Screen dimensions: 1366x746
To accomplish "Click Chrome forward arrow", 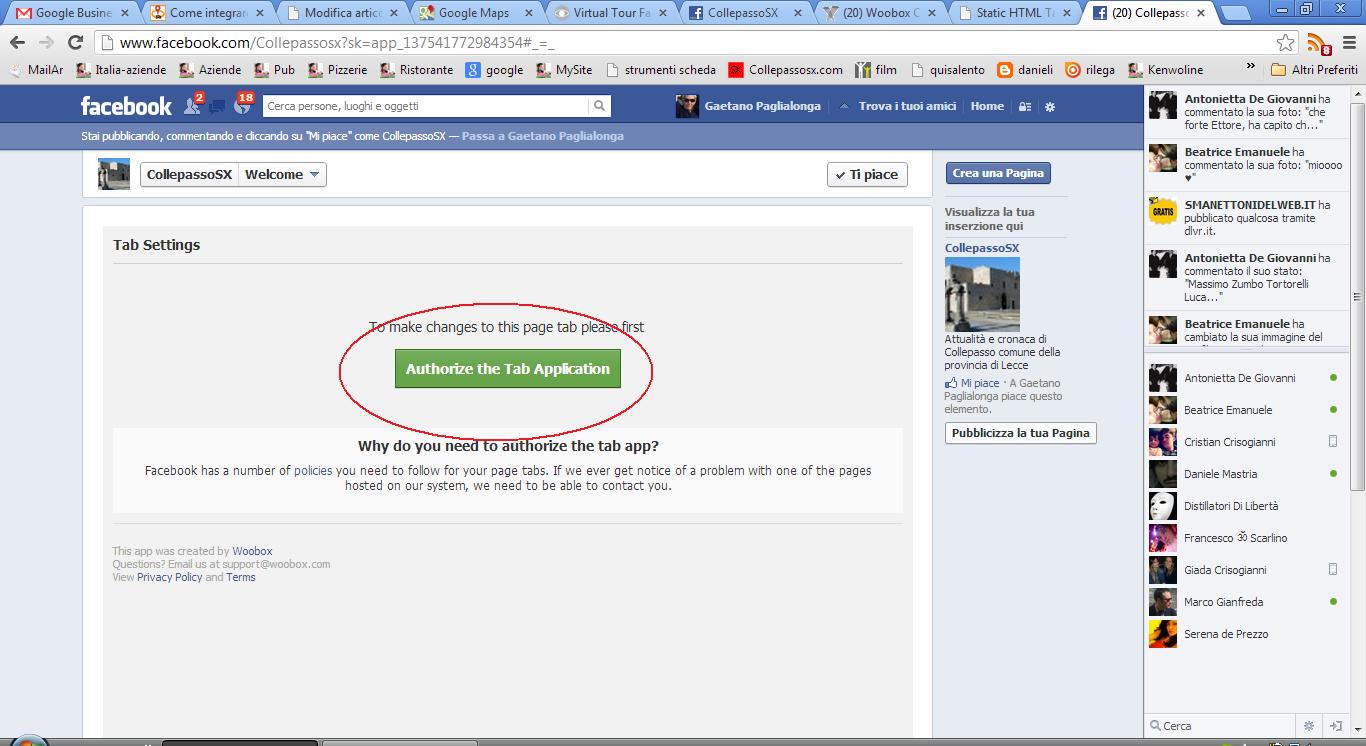I will (x=46, y=43).
